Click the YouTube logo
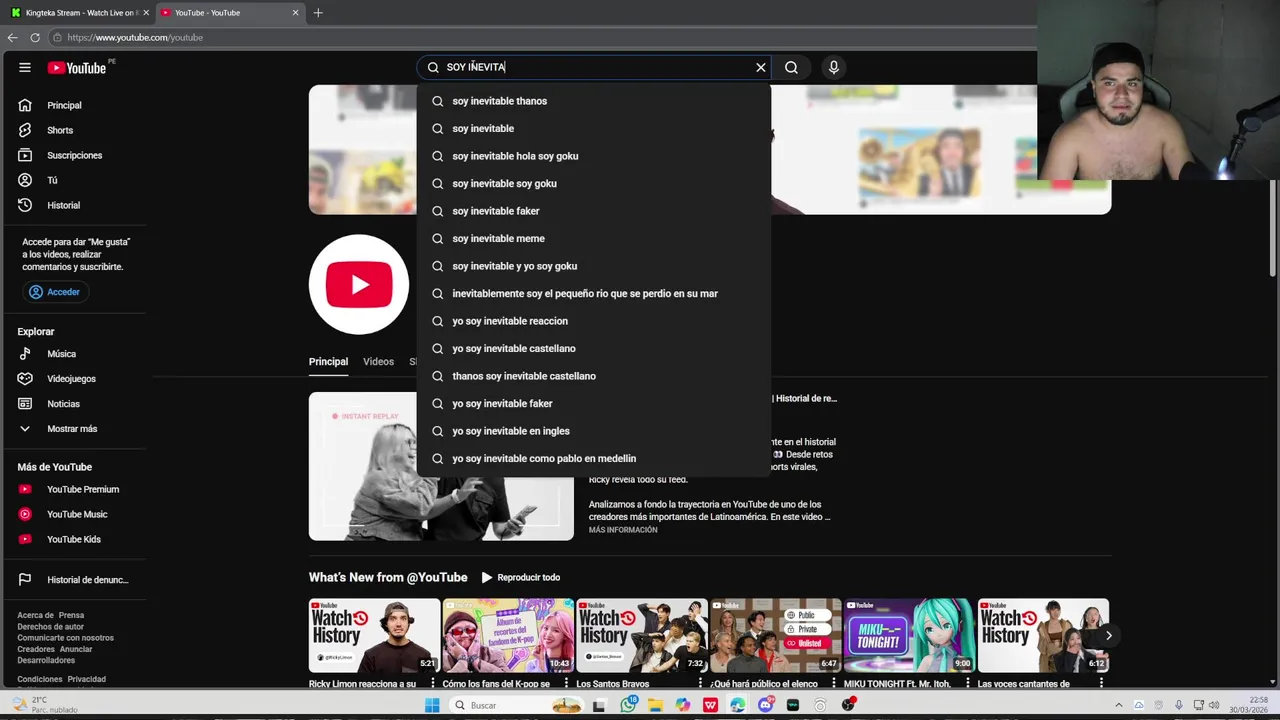The width and height of the screenshot is (1280, 720). pyautogui.click(x=77, y=67)
